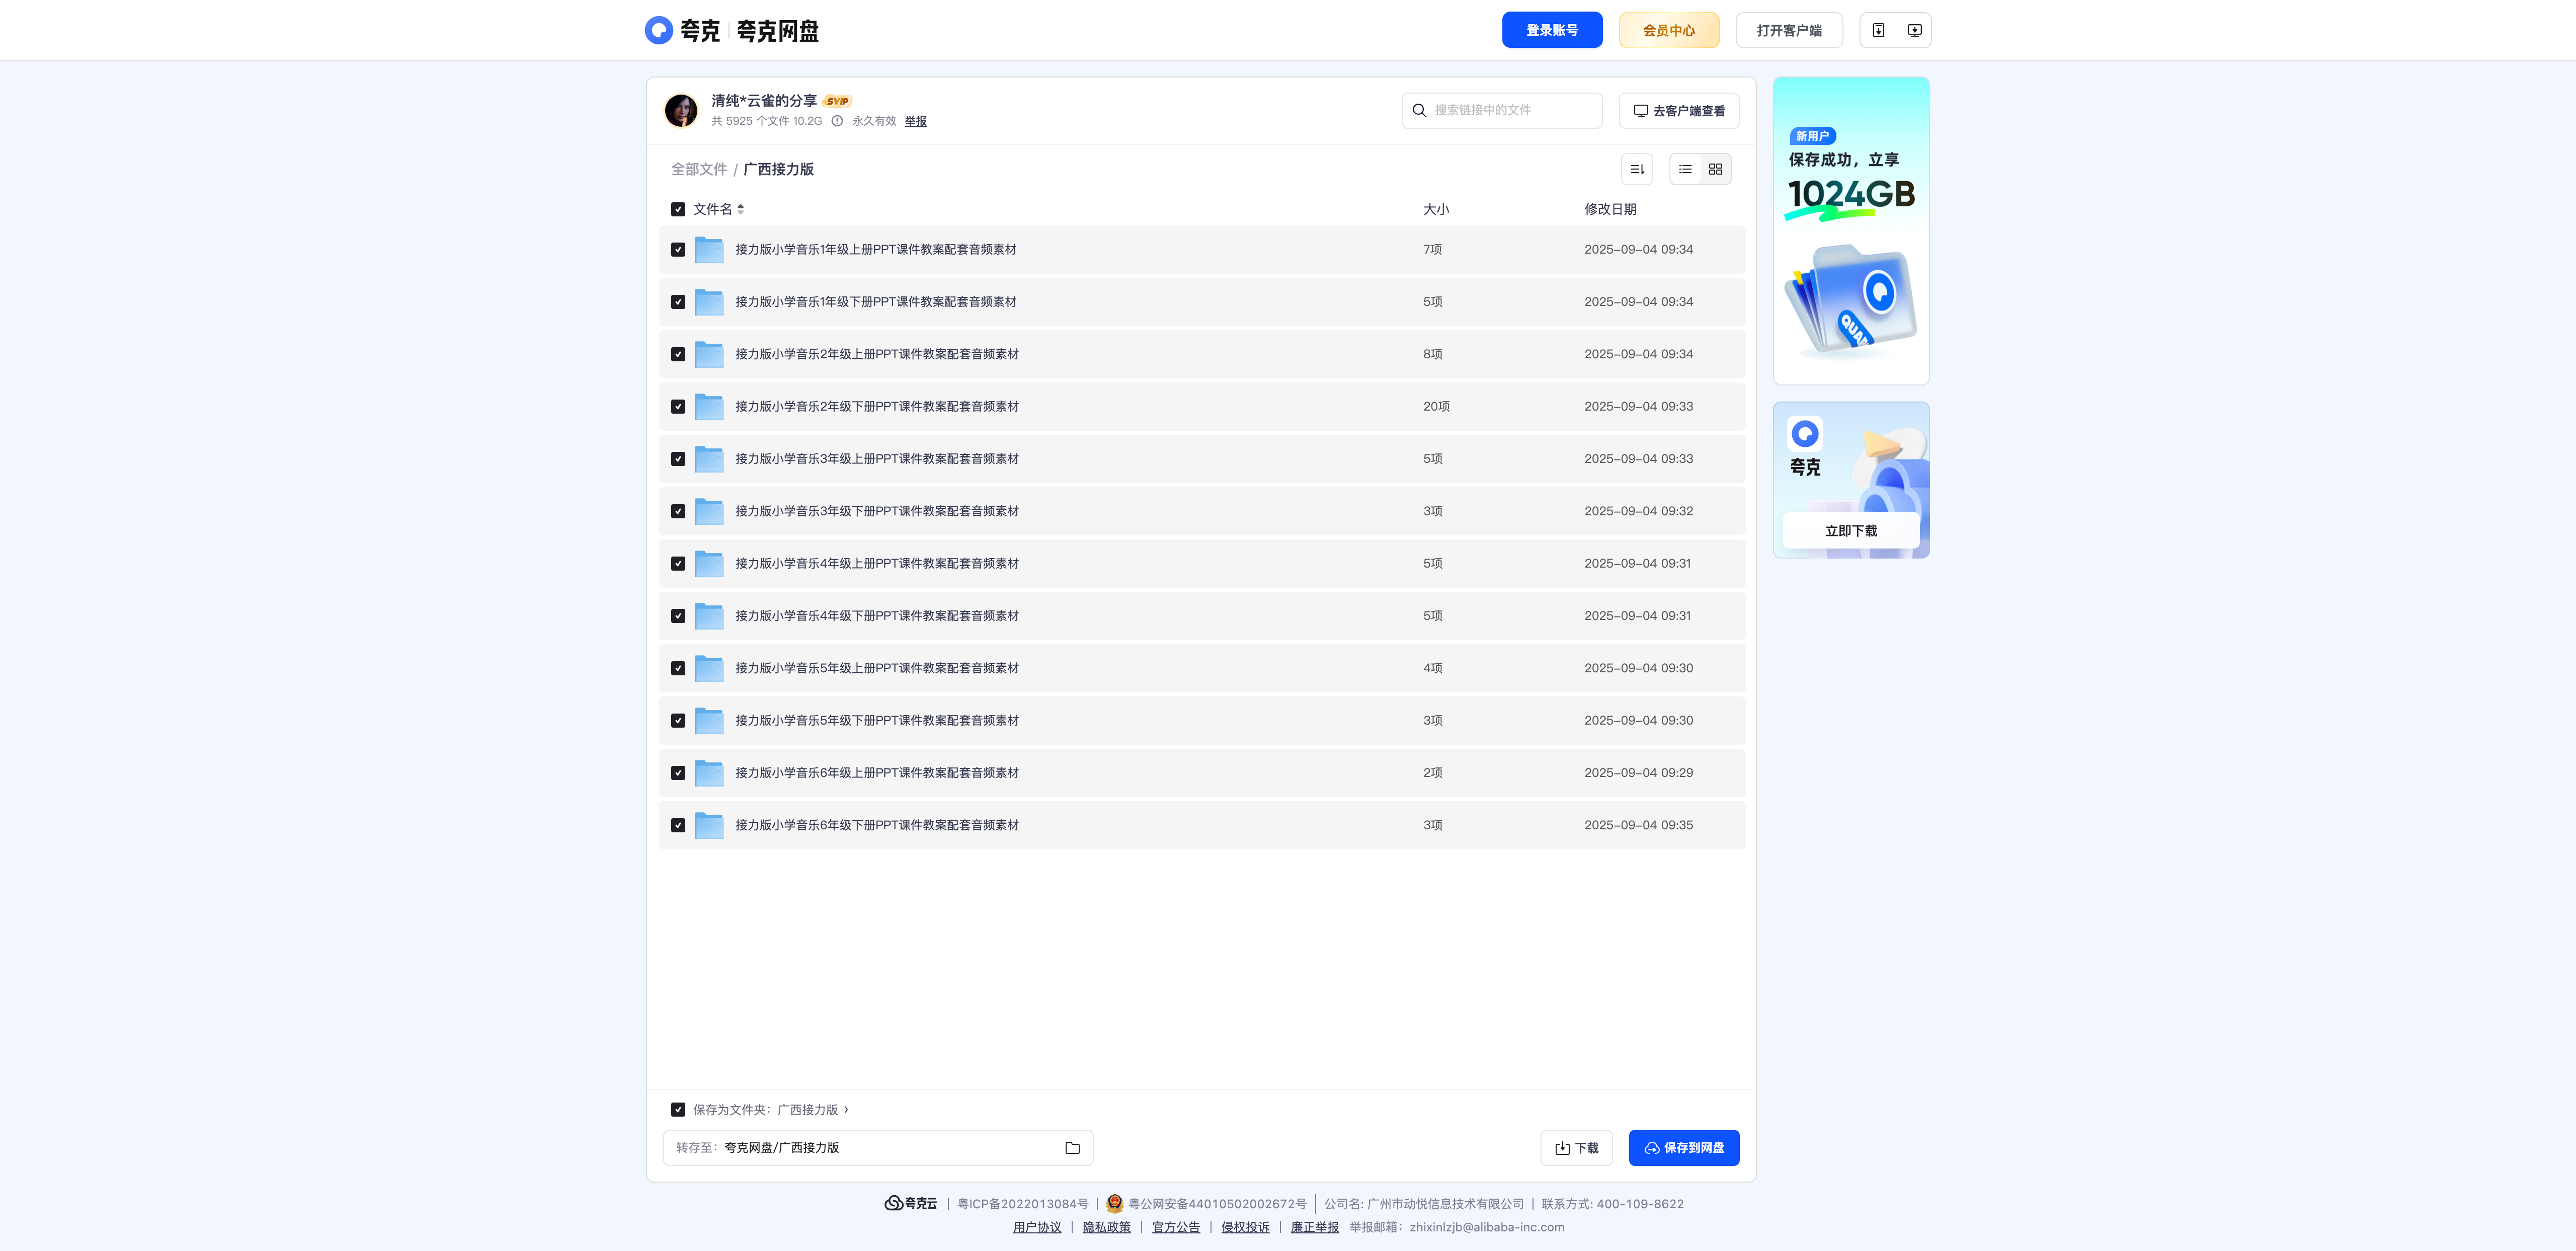Click the Quark logo icon
Image resolution: width=2576 pixels, height=1251 pixels.
[x=658, y=30]
